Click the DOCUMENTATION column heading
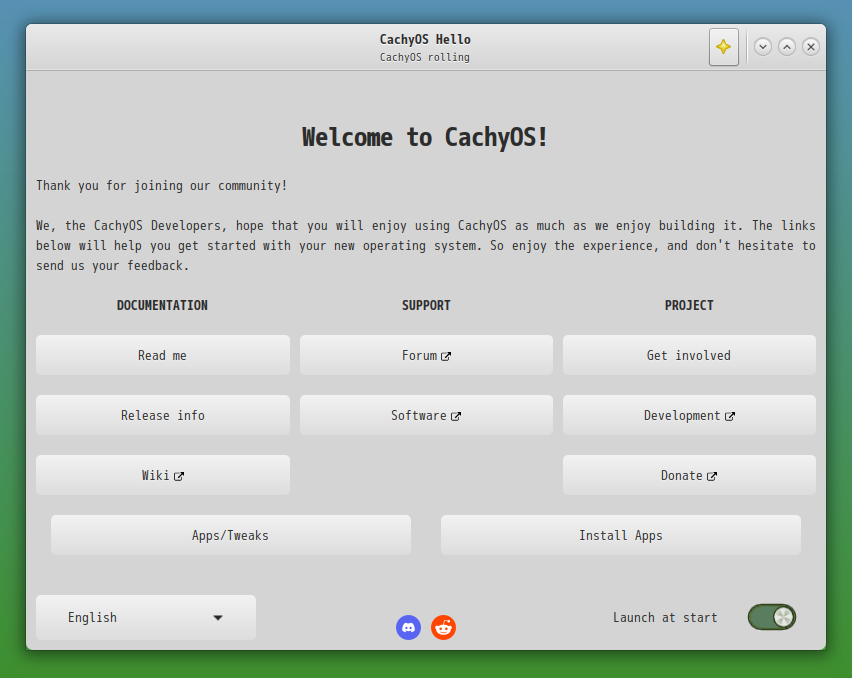This screenshot has height=678, width=852. (162, 305)
